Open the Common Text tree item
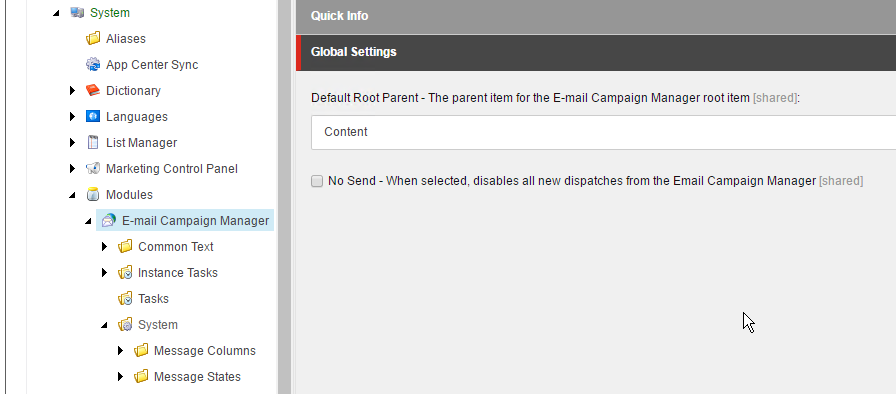Viewport: 896px width, 394px height. point(175,247)
